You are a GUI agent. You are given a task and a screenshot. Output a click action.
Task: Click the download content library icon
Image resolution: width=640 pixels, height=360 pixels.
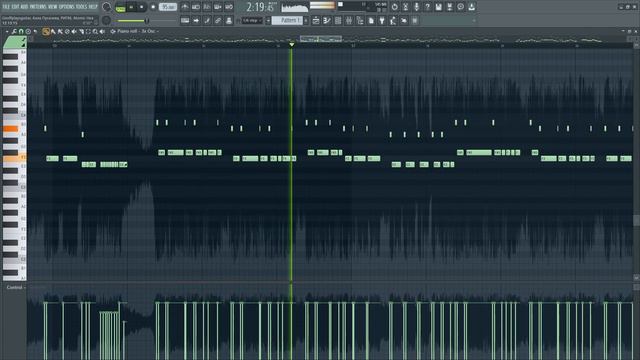471,7
